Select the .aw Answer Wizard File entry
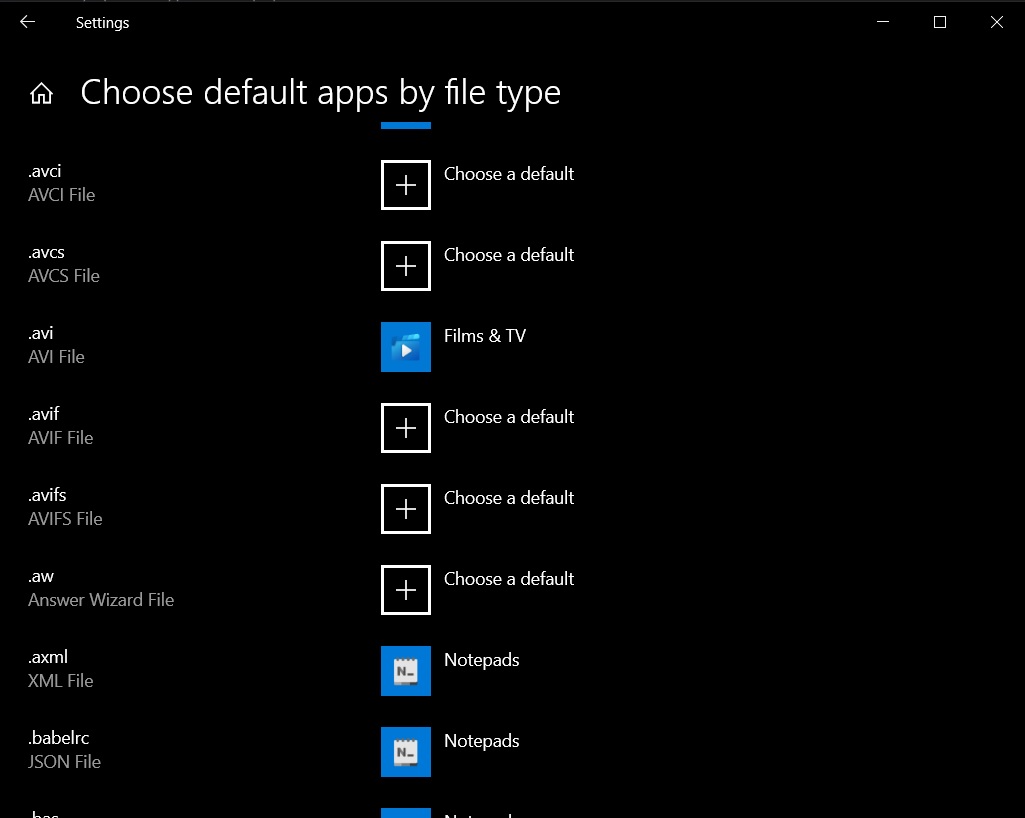This screenshot has width=1025, height=818. coord(100,587)
